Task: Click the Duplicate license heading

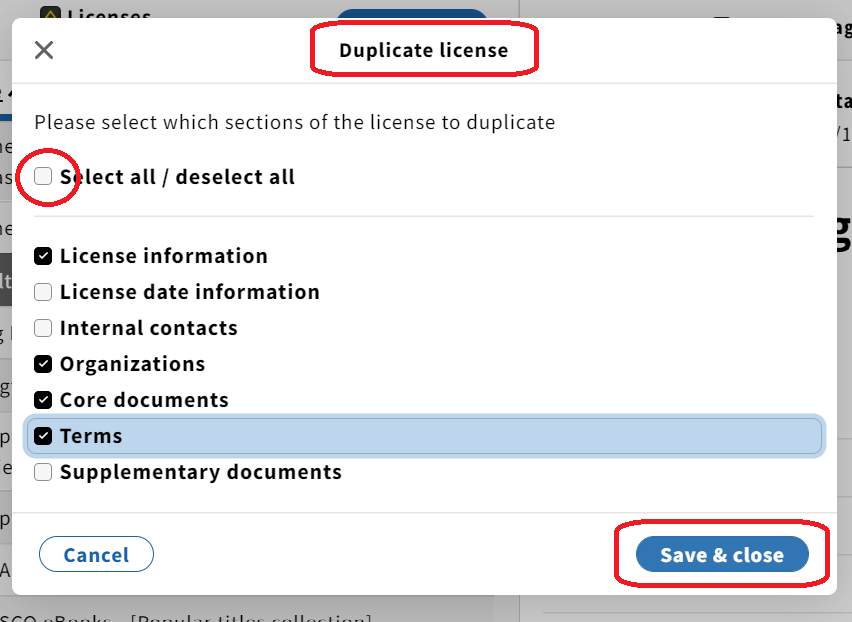Action: 423,50
